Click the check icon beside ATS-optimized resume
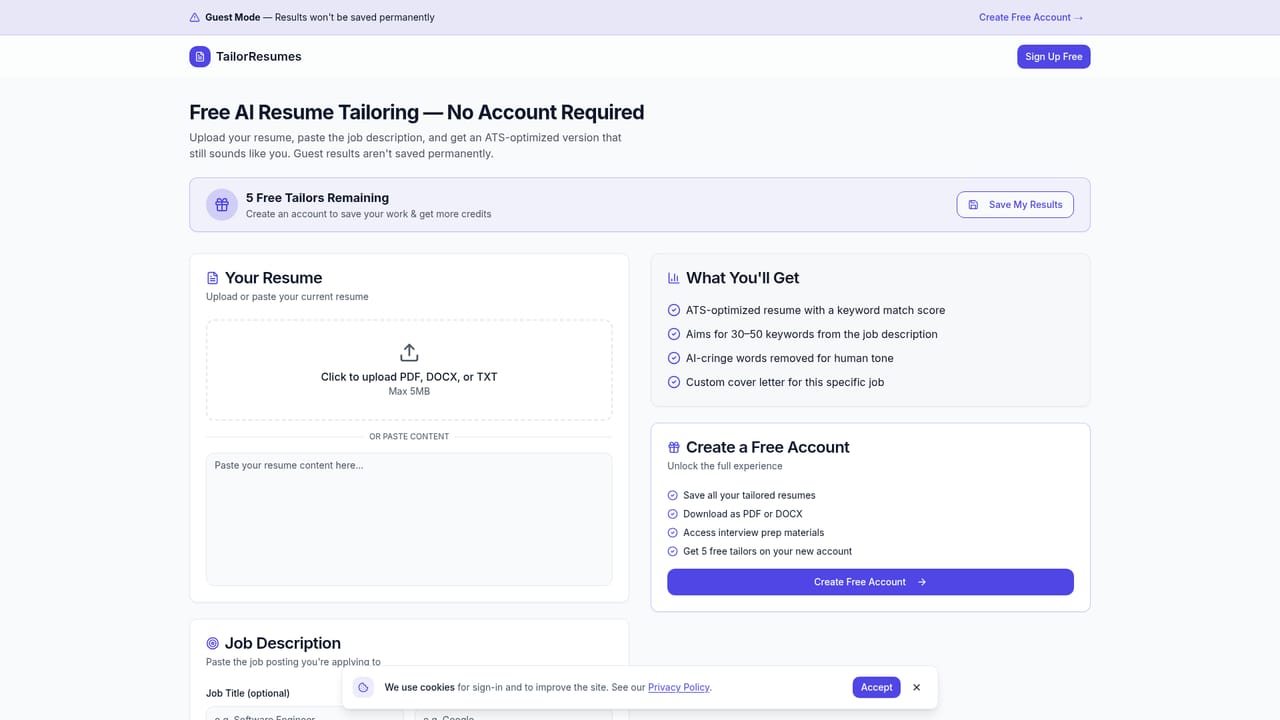1280x720 pixels. (674, 310)
